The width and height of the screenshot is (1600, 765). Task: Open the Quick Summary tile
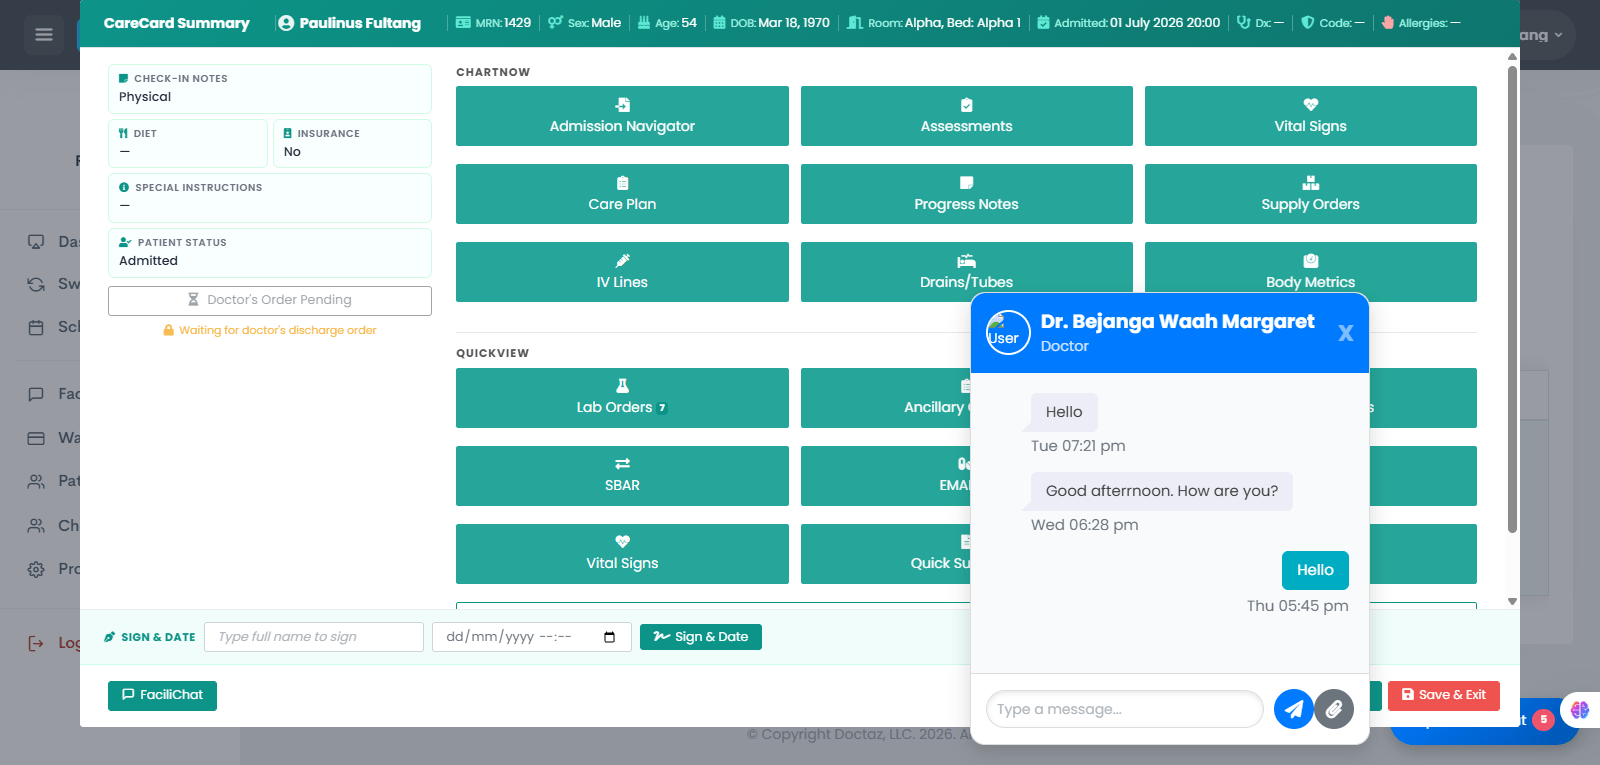[x=885, y=554]
